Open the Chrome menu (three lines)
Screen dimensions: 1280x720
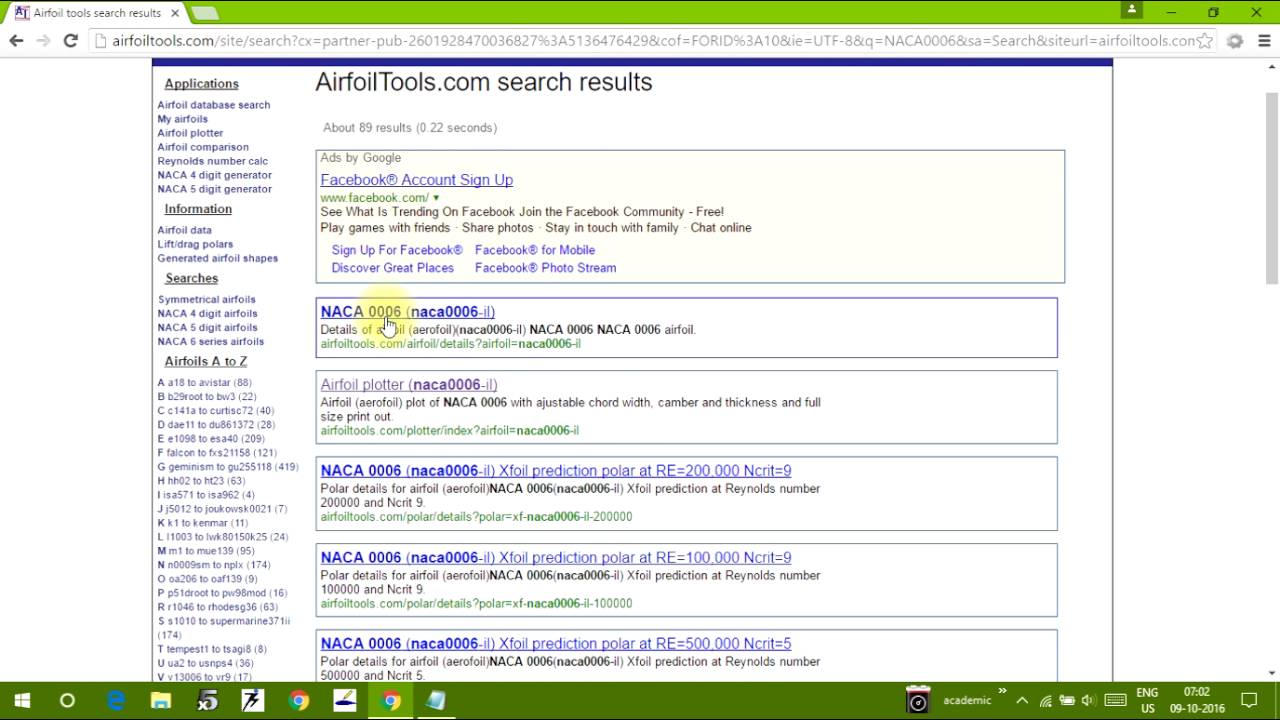1264,41
